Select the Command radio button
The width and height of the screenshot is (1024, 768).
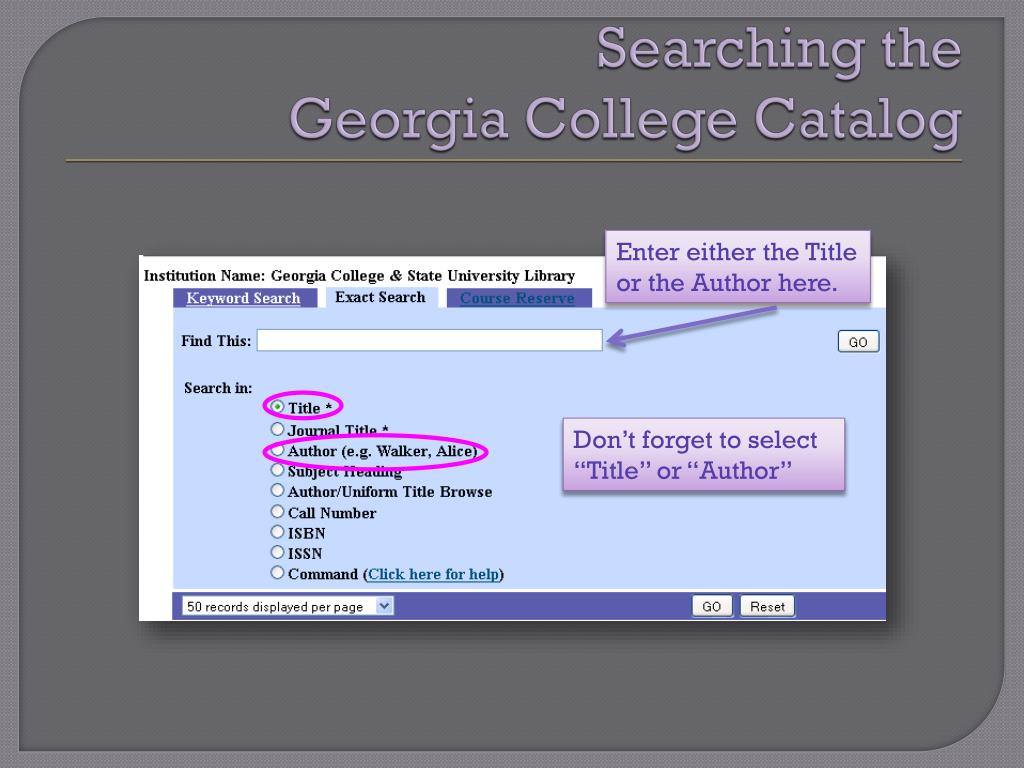(277, 573)
